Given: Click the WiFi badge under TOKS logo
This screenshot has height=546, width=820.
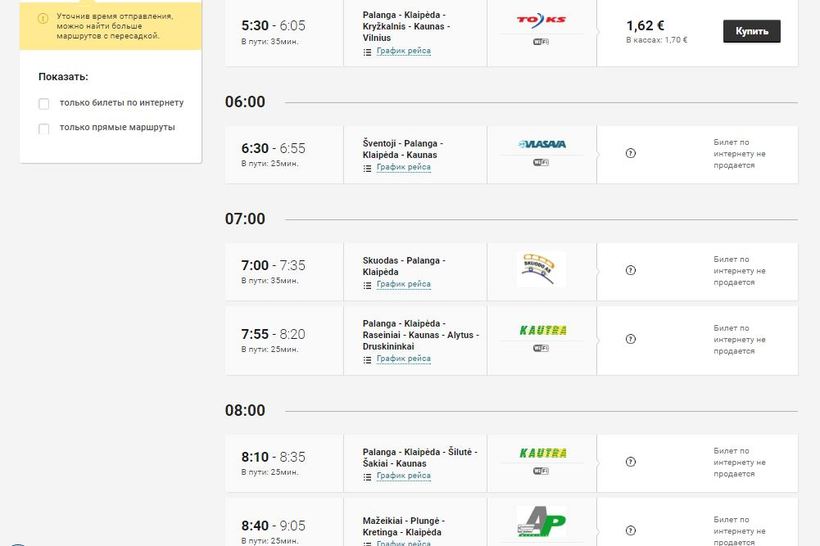Looking at the screenshot, I should pyautogui.click(x=541, y=42).
